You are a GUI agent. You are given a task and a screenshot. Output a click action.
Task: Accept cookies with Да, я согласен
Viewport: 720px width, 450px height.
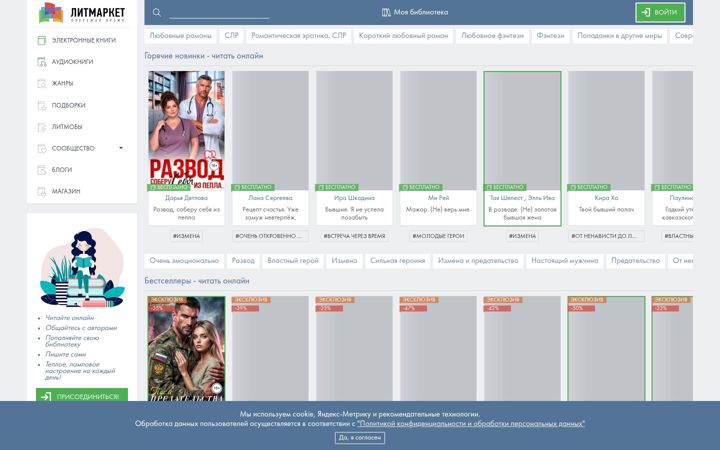click(360, 438)
